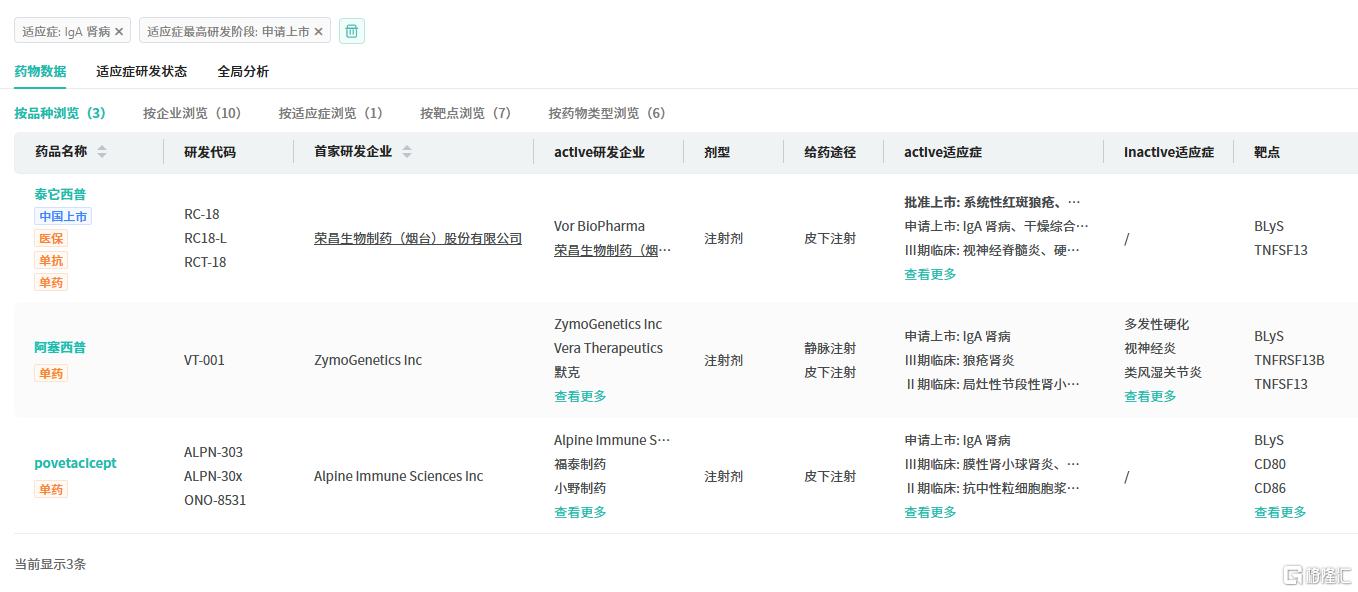Remove the IgA 肾病 indication filter tag
The width and height of the screenshot is (1358, 592).
tap(119, 31)
